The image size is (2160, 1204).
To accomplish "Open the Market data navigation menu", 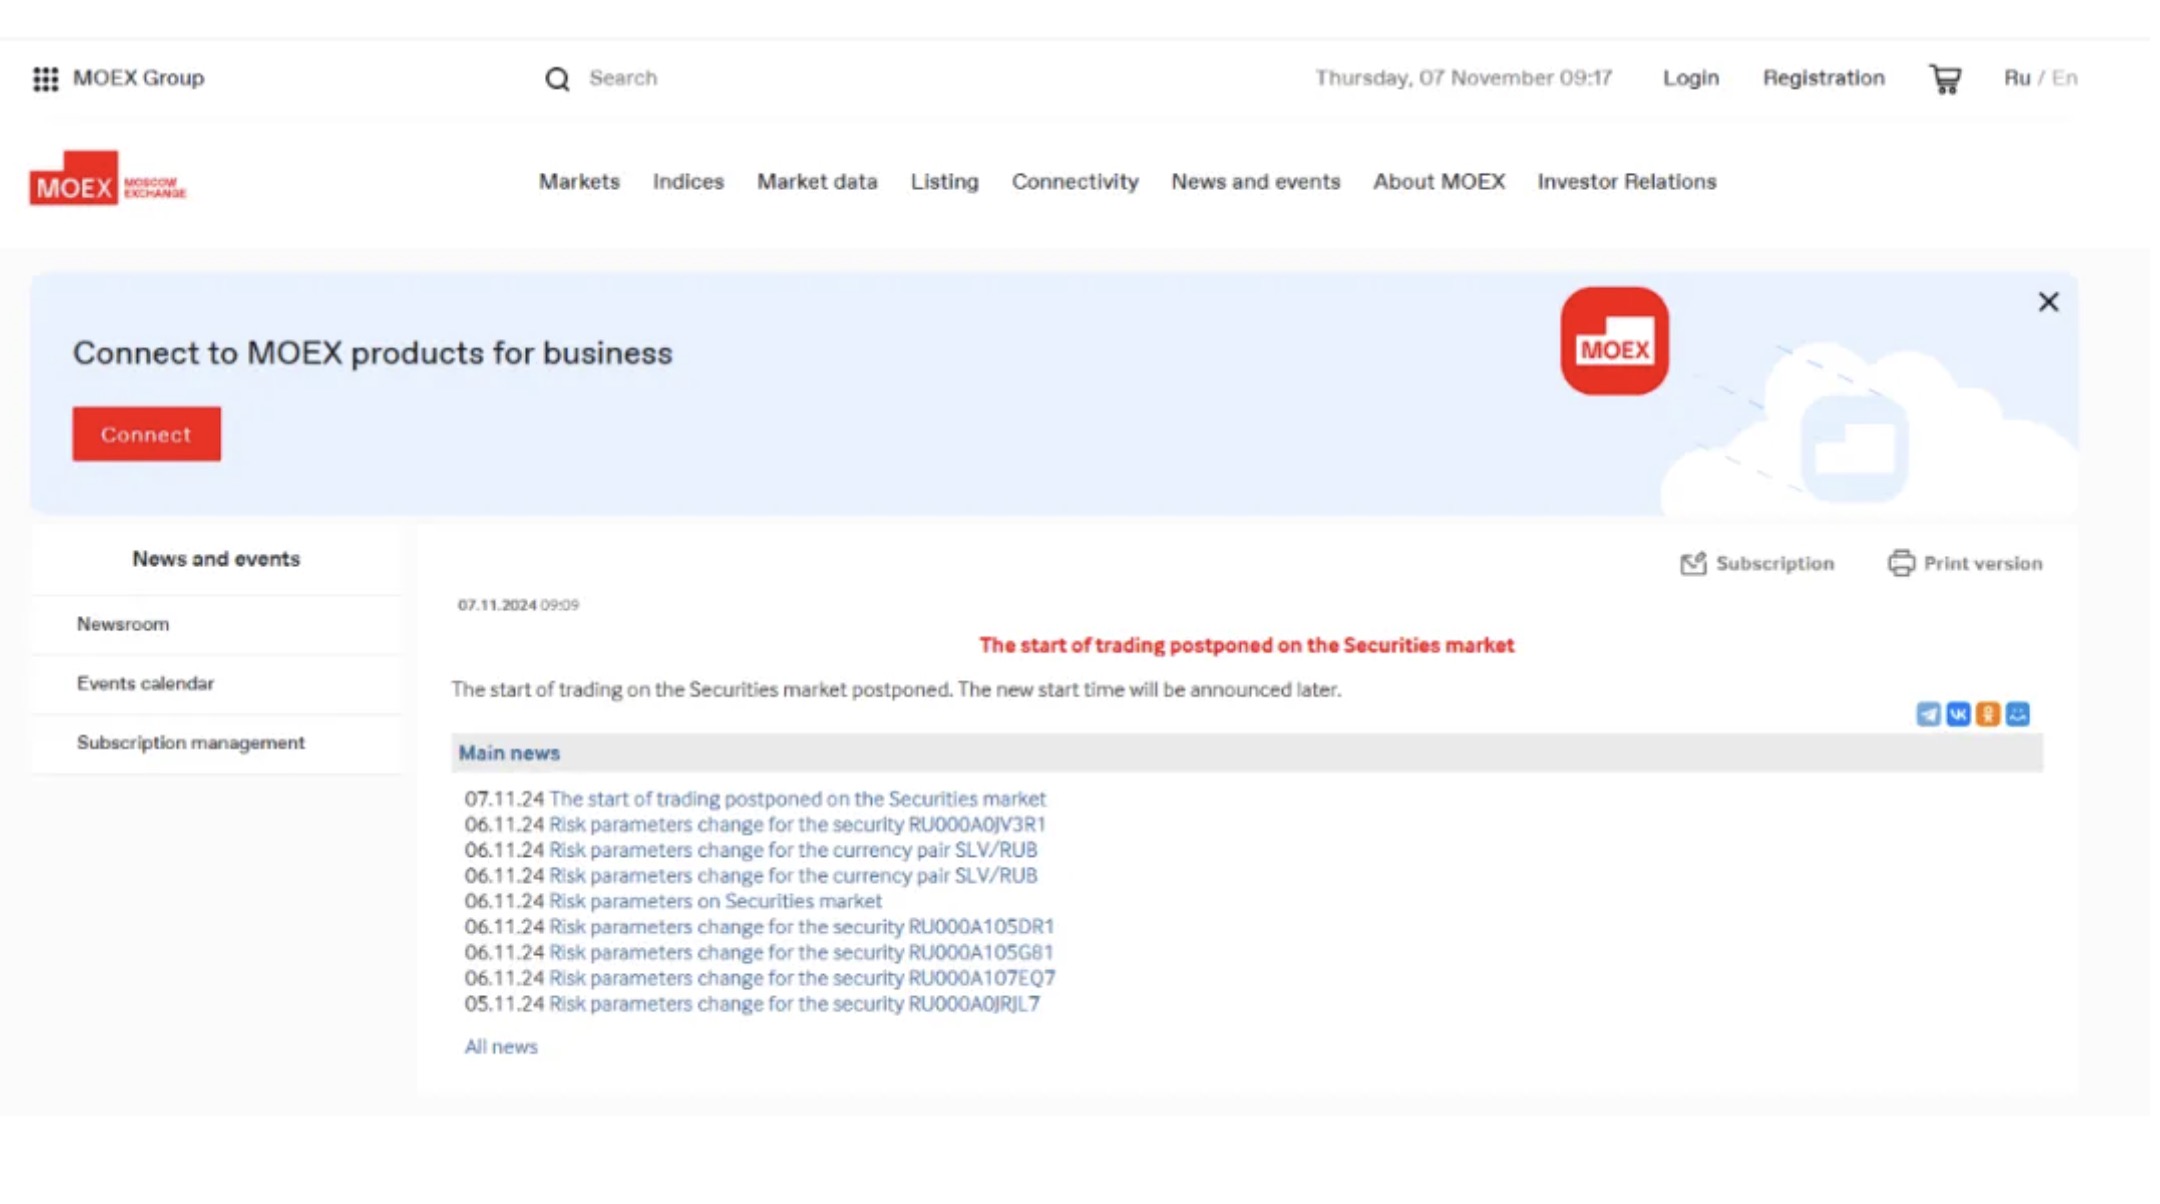I will 816,182.
